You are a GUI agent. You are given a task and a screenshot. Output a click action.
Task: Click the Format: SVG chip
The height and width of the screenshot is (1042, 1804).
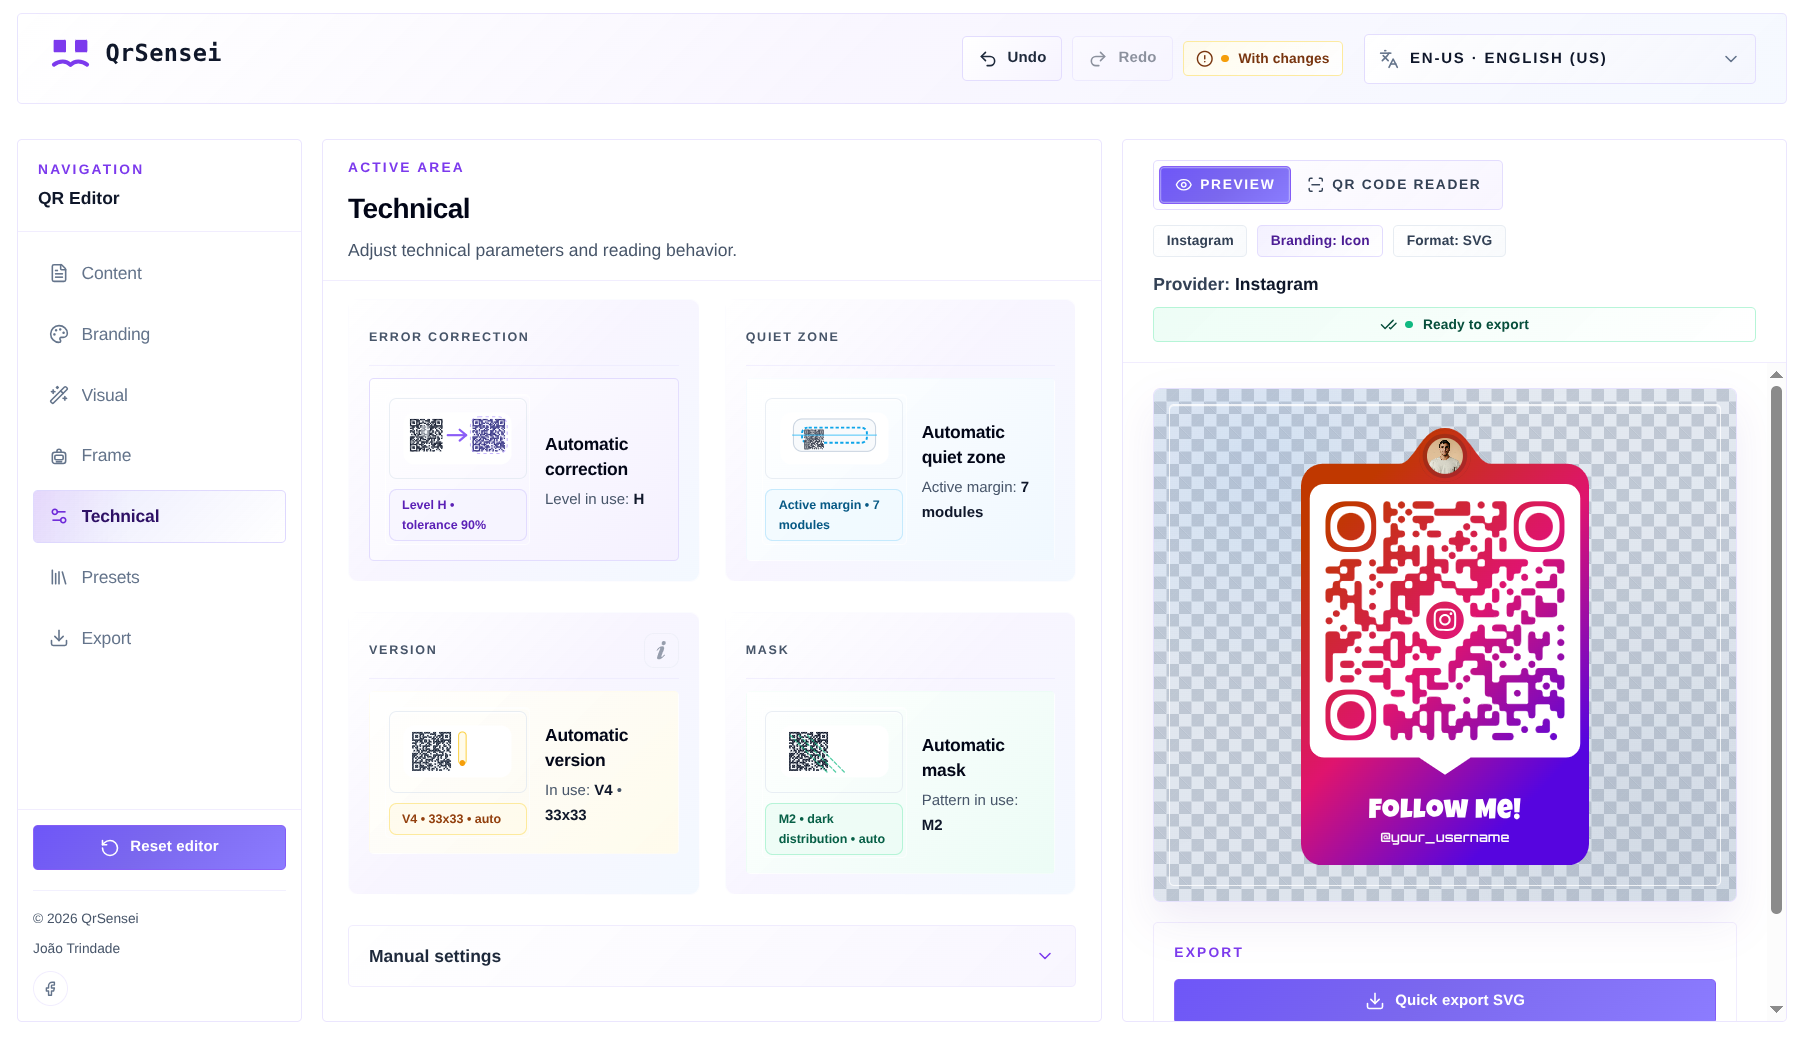[x=1449, y=241]
